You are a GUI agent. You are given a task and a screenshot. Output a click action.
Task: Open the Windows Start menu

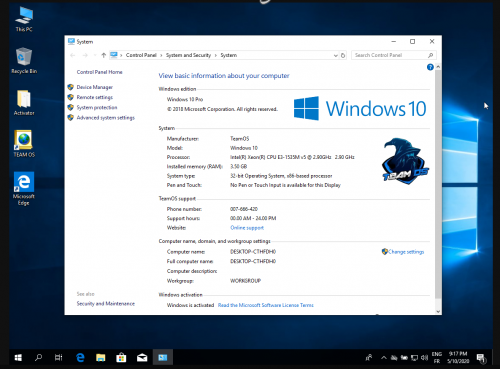click(x=18, y=358)
